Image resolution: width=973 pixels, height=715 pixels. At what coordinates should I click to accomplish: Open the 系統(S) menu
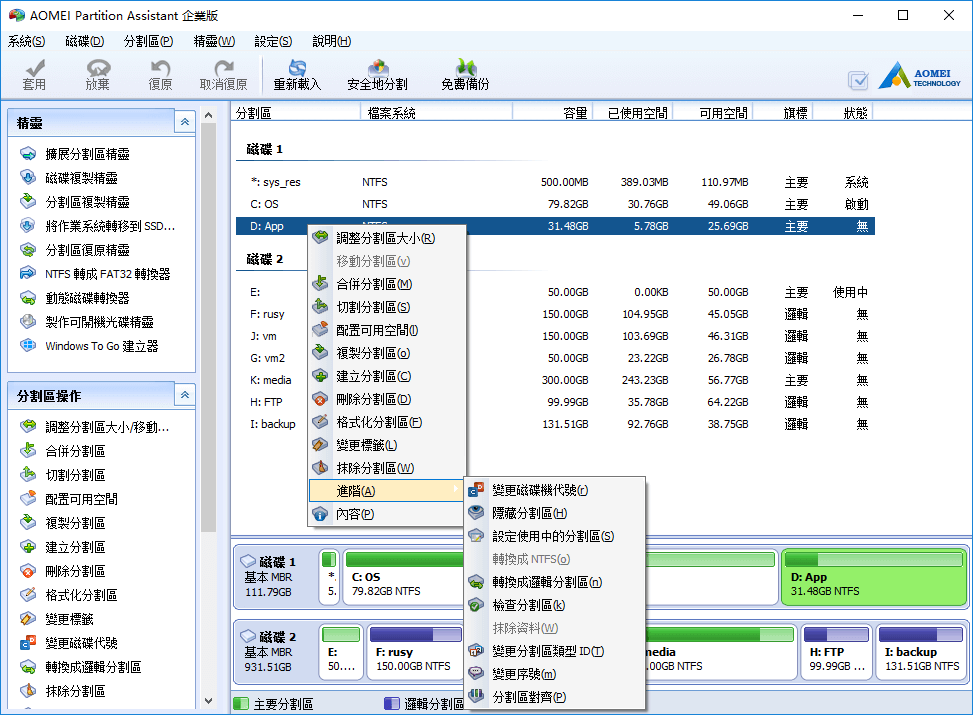point(26,42)
